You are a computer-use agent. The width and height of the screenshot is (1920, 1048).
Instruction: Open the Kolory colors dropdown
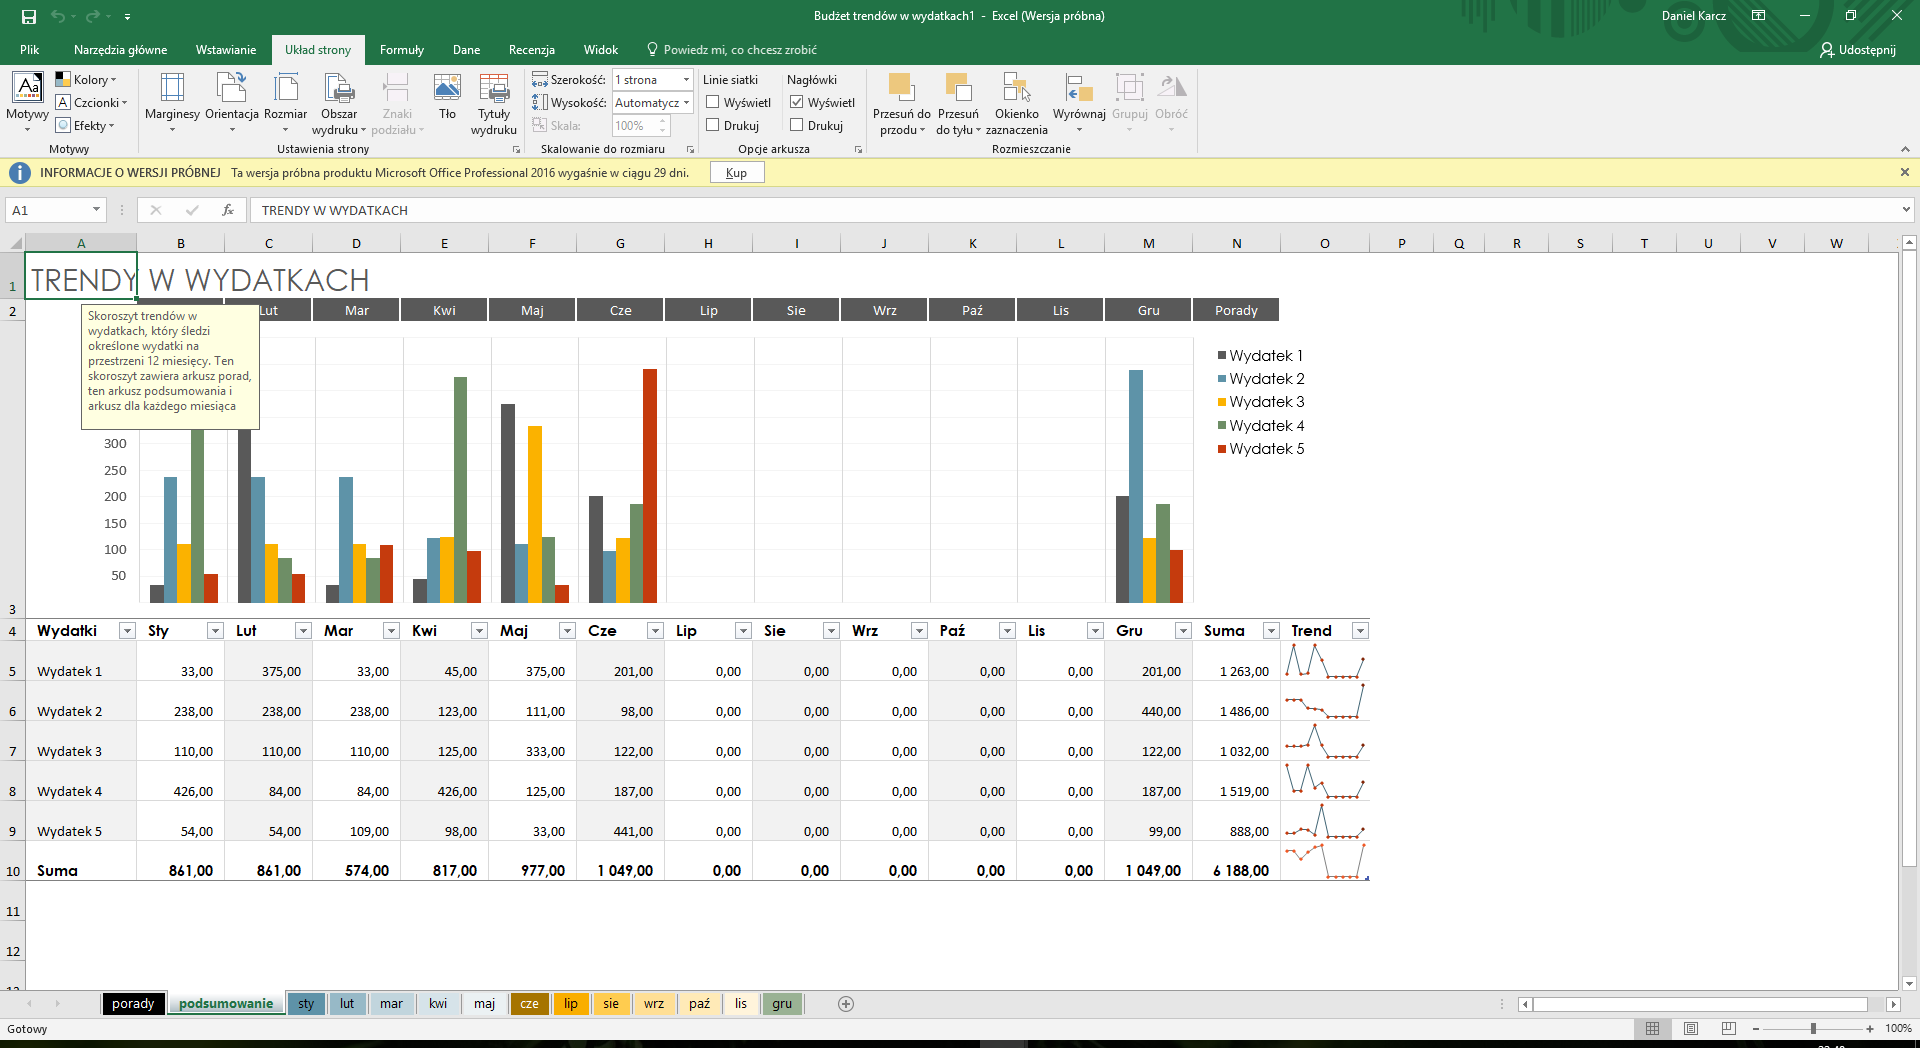(x=88, y=80)
